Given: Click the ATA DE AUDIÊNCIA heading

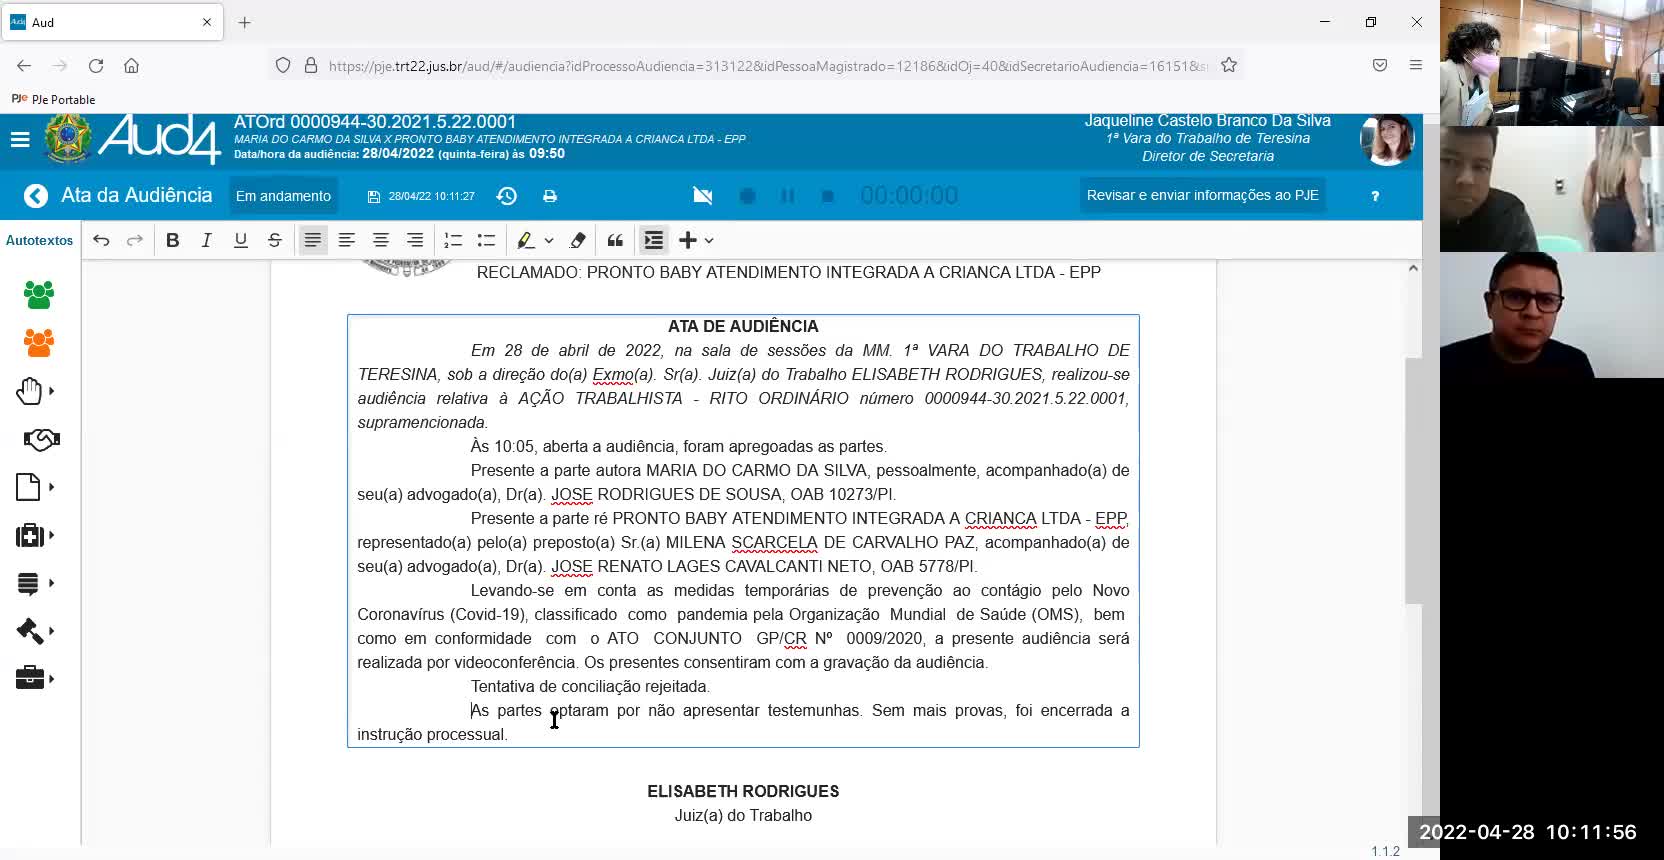Looking at the screenshot, I should point(743,326).
